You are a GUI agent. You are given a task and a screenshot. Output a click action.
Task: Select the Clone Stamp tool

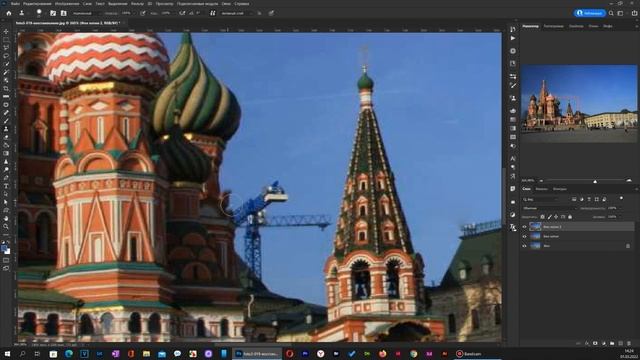[x=6, y=129]
